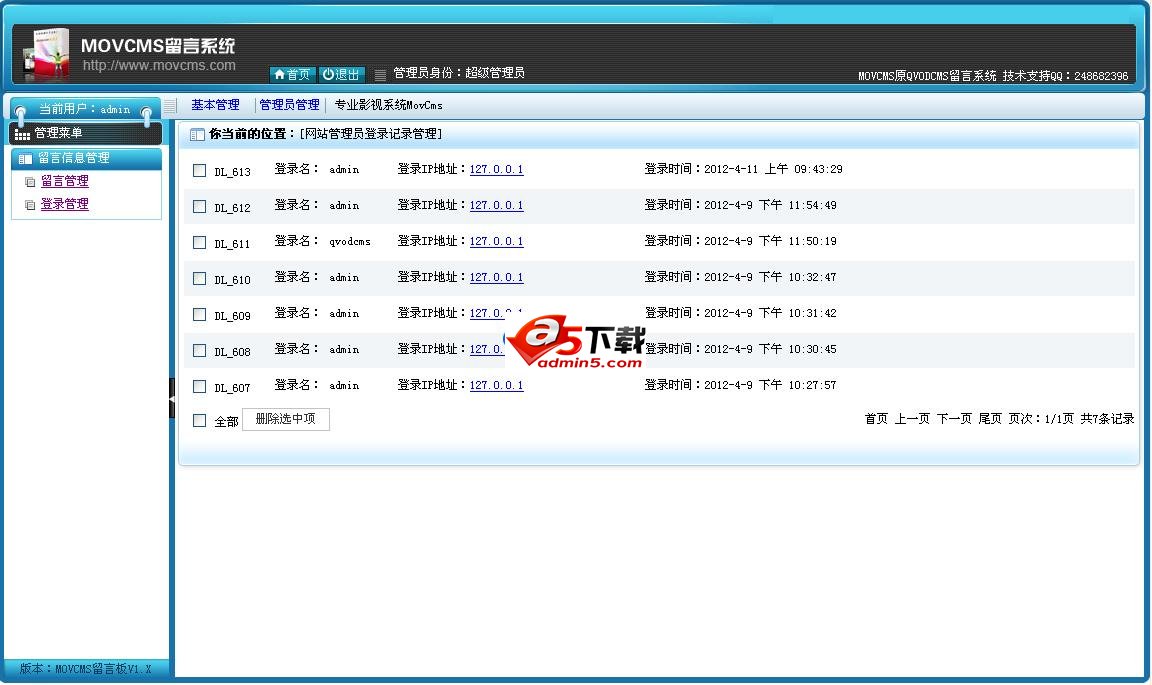1152x685 pixels.
Task: Click the record ID DL_609 text
Action: point(232,316)
